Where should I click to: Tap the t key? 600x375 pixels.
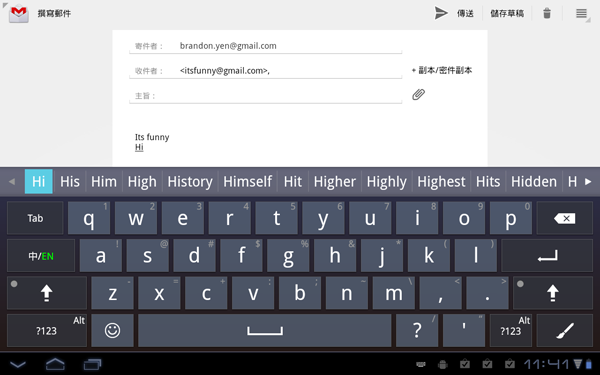tap(276, 218)
